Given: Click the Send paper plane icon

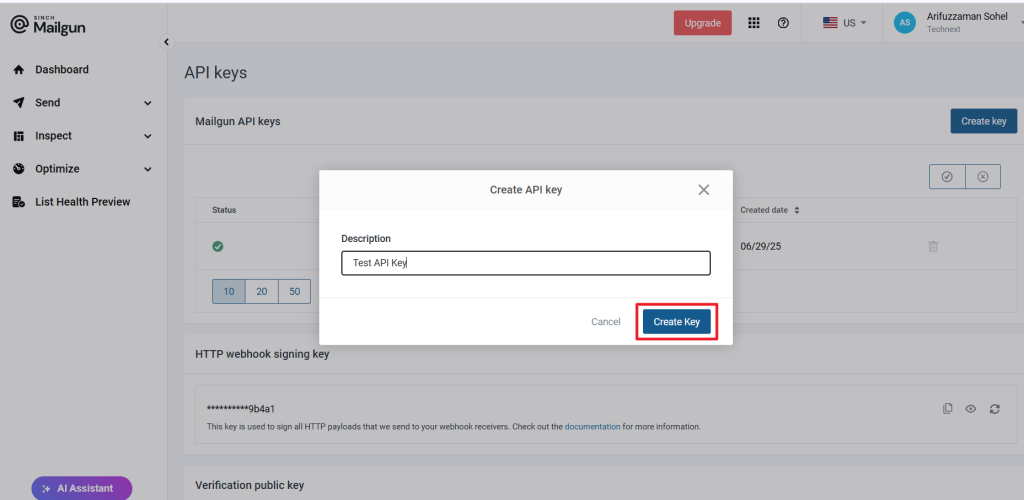Looking at the screenshot, I should pos(19,103).
